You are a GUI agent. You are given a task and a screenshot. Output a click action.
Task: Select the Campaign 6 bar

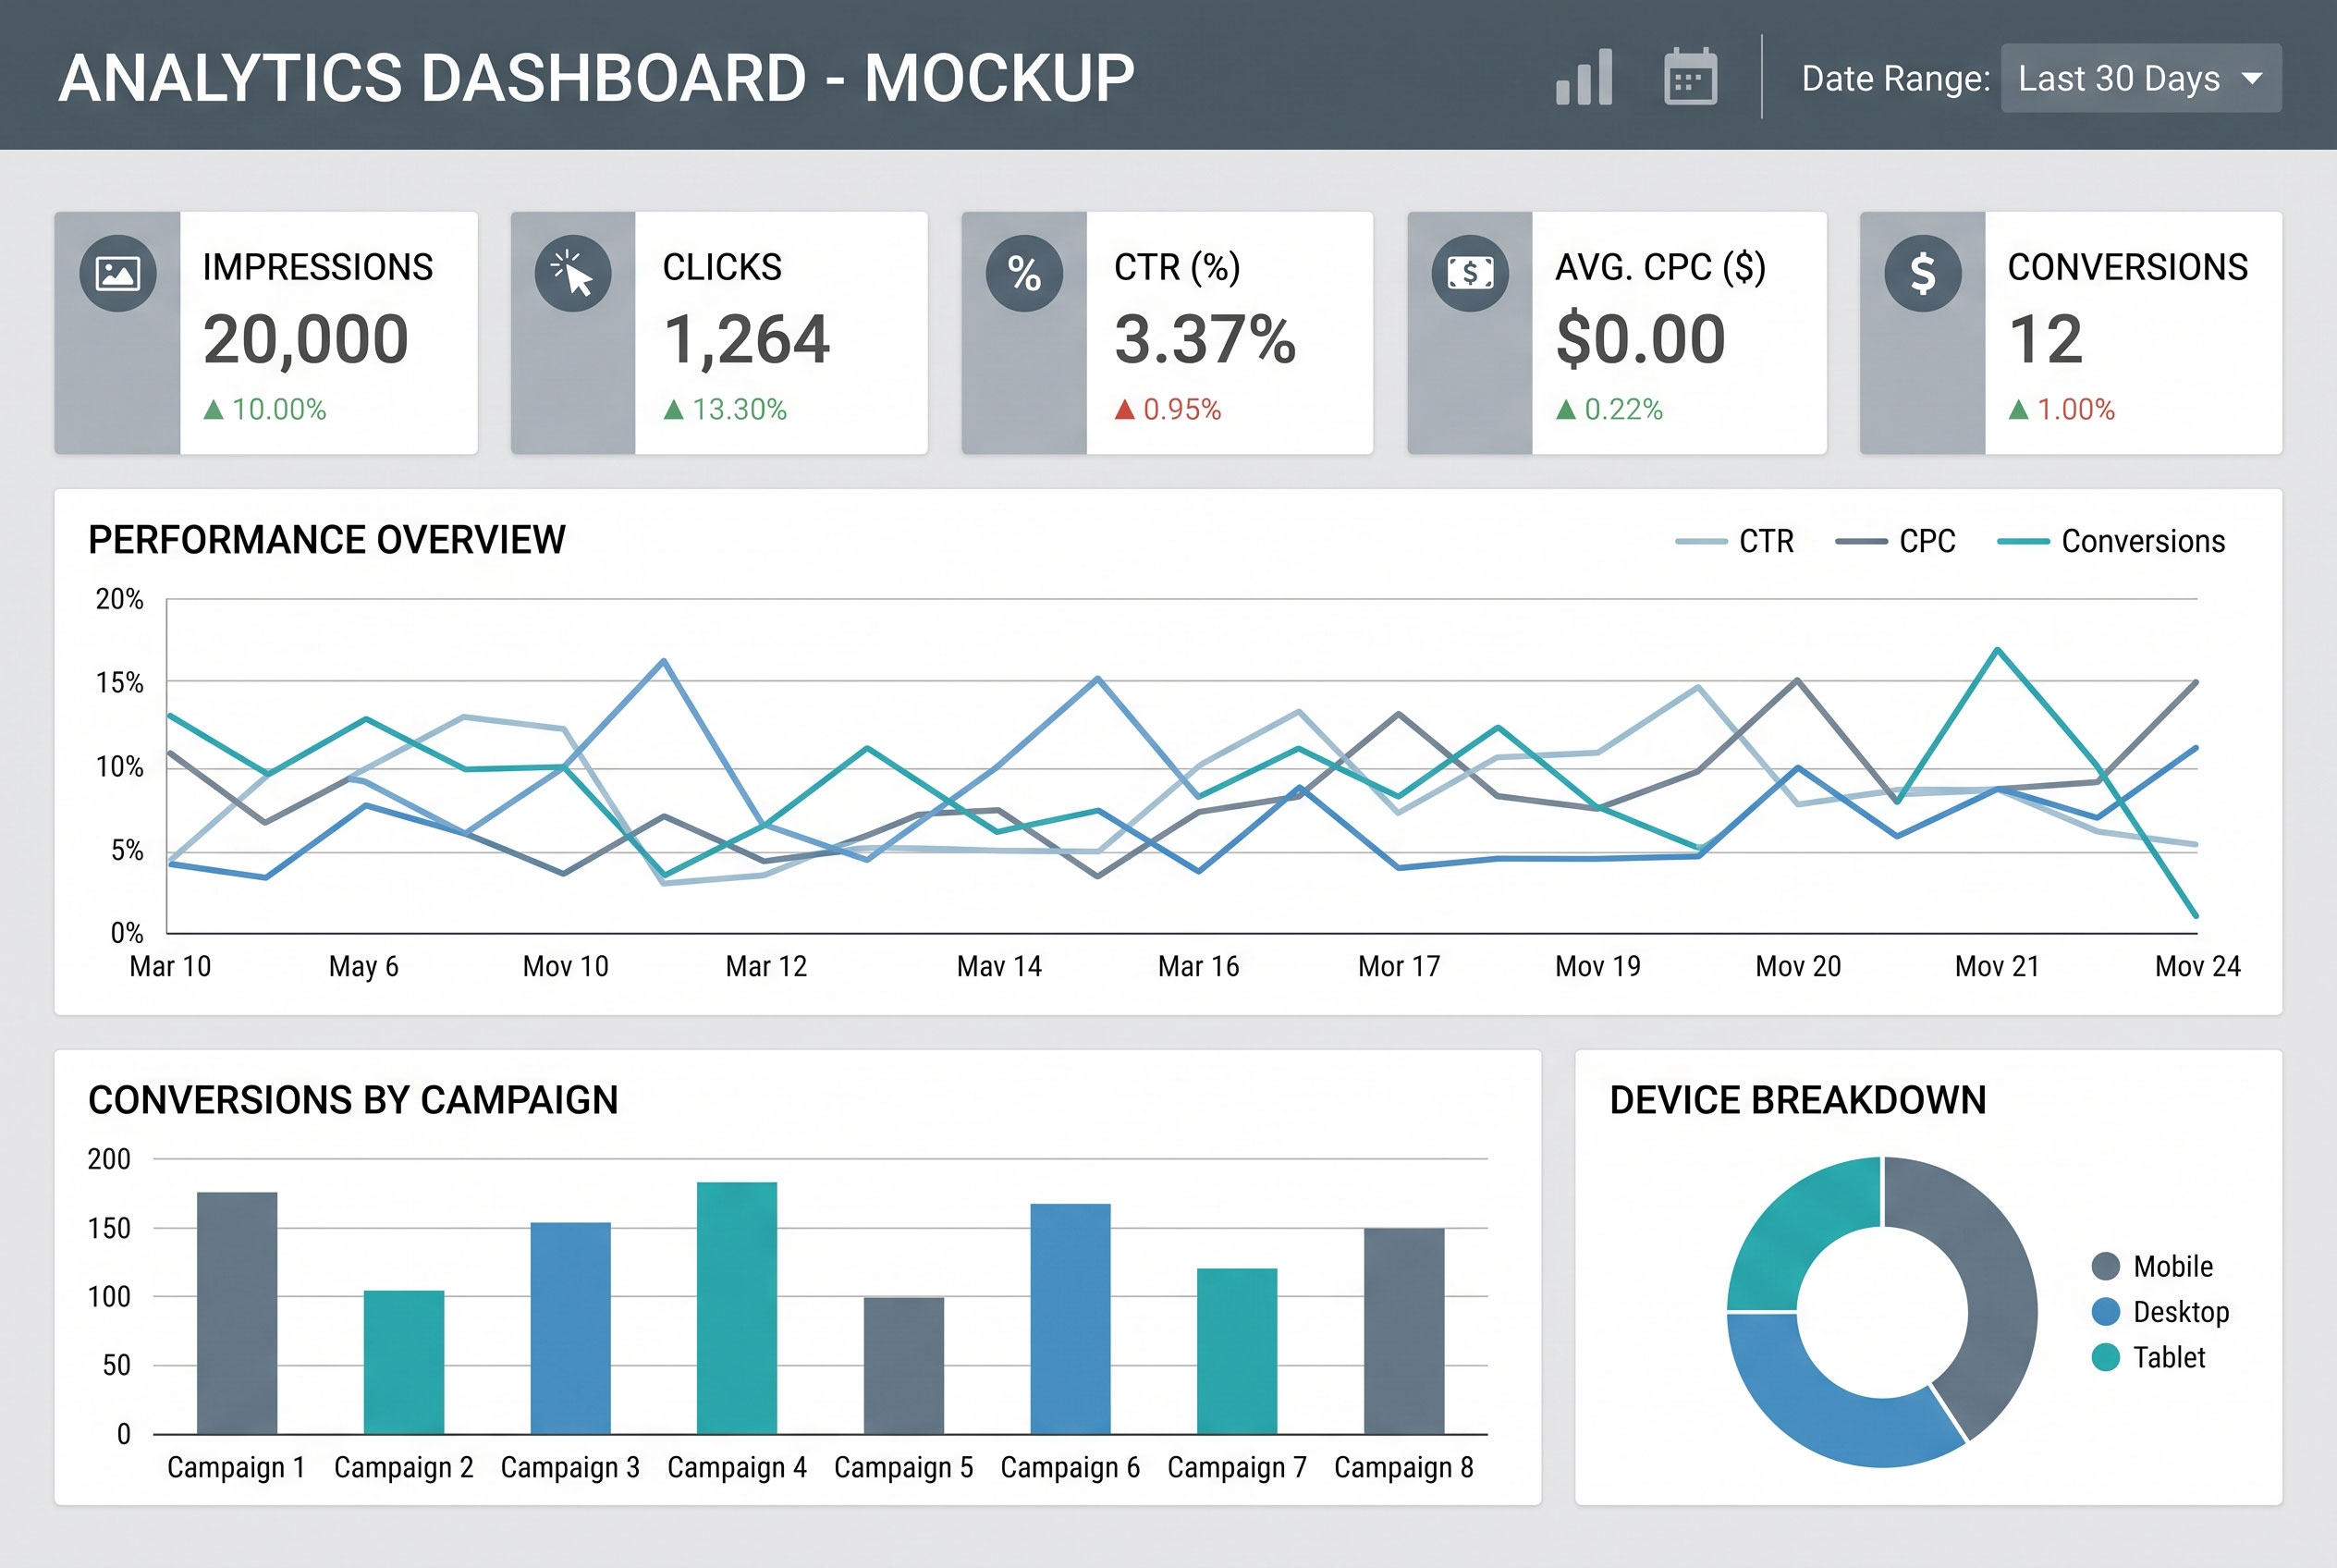pyautogui.click(x=1071, y=1319)
